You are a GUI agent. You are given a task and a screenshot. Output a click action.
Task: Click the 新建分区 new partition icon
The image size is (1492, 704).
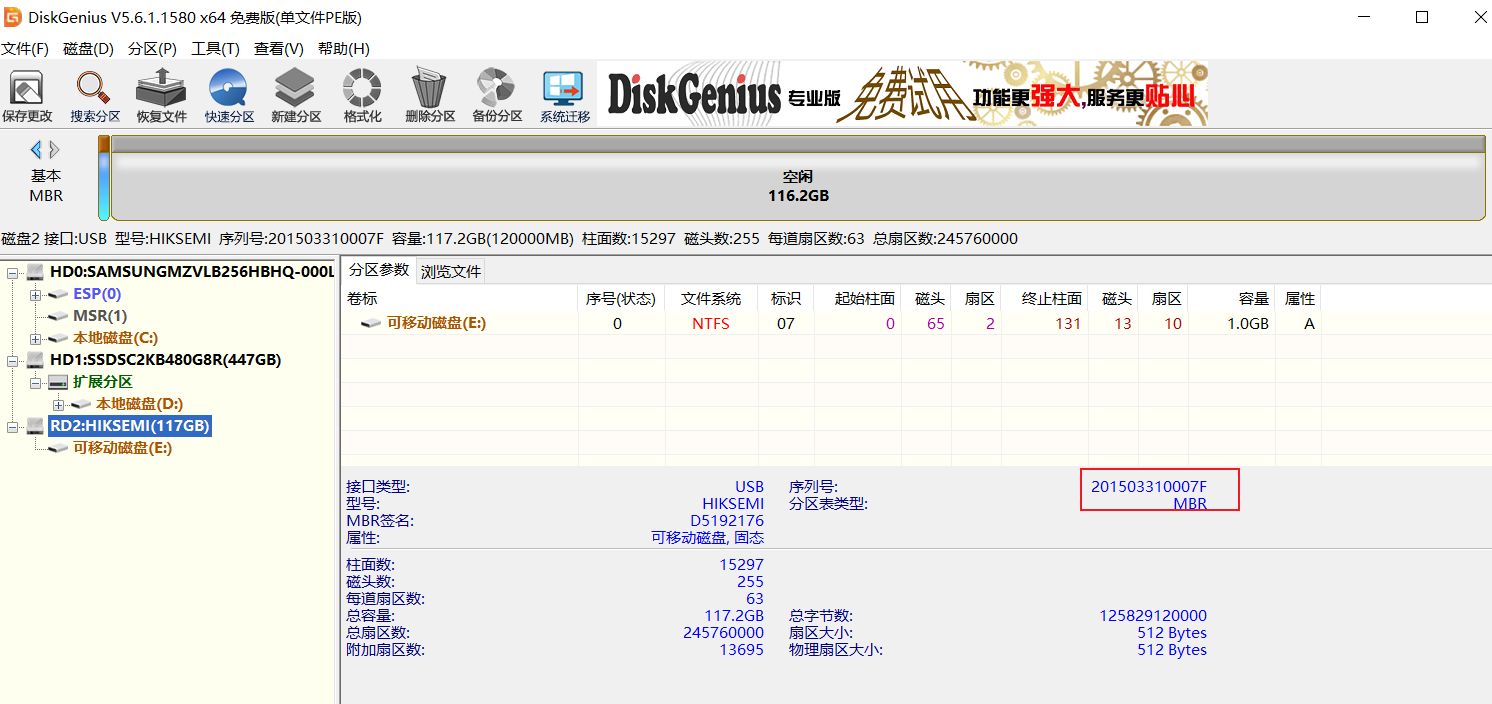(x=296, y=96)
